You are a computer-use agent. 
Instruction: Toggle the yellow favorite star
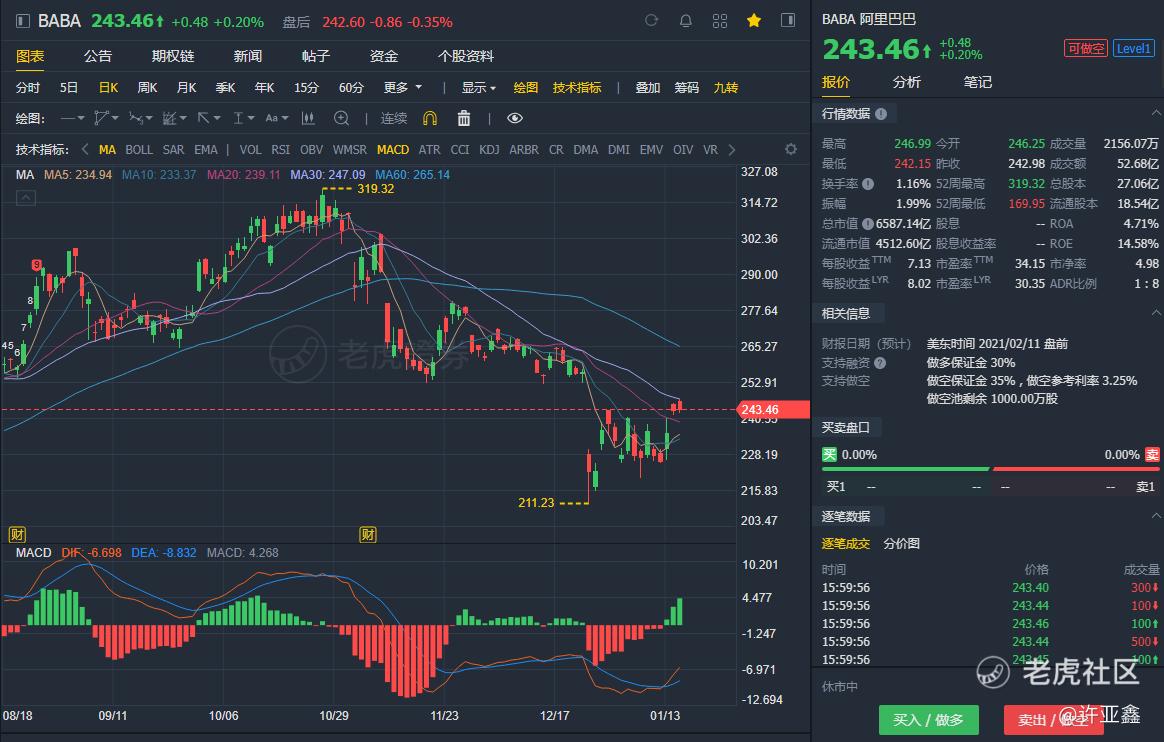tap(753, 21)
